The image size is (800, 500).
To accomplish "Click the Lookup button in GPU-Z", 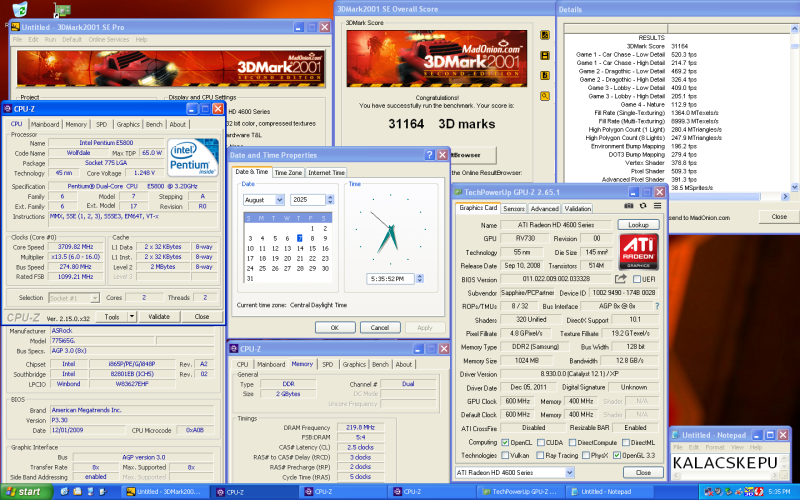I will 638,225.
